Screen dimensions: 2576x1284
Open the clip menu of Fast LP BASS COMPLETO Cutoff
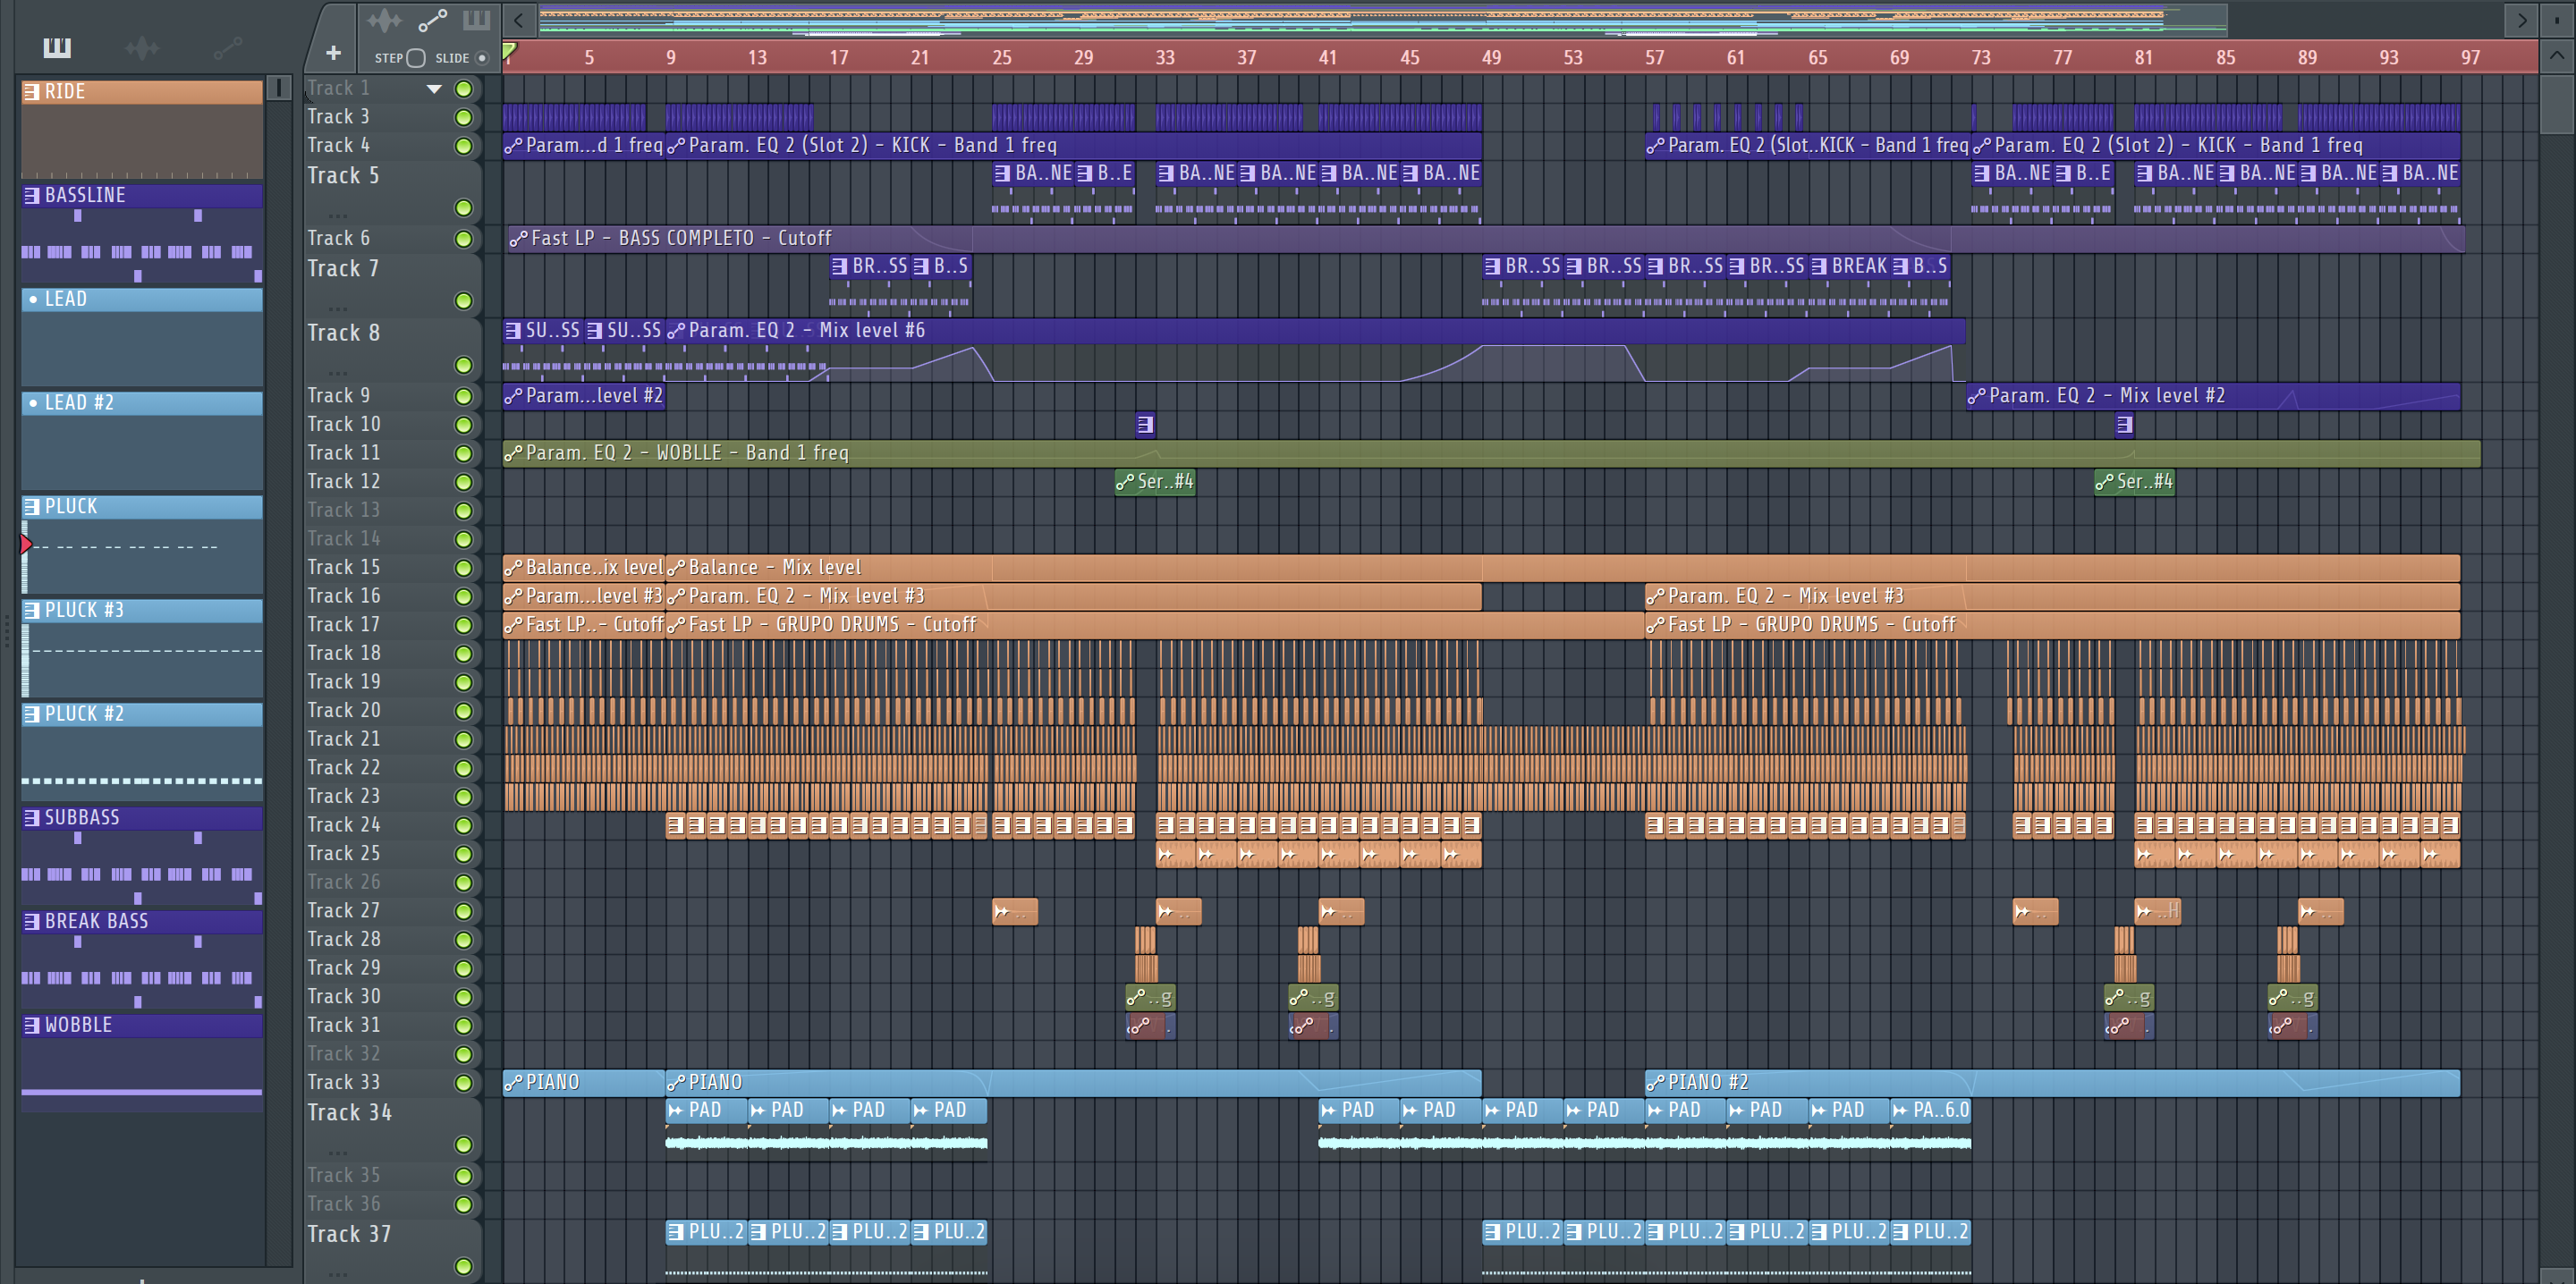coord(518,238)
